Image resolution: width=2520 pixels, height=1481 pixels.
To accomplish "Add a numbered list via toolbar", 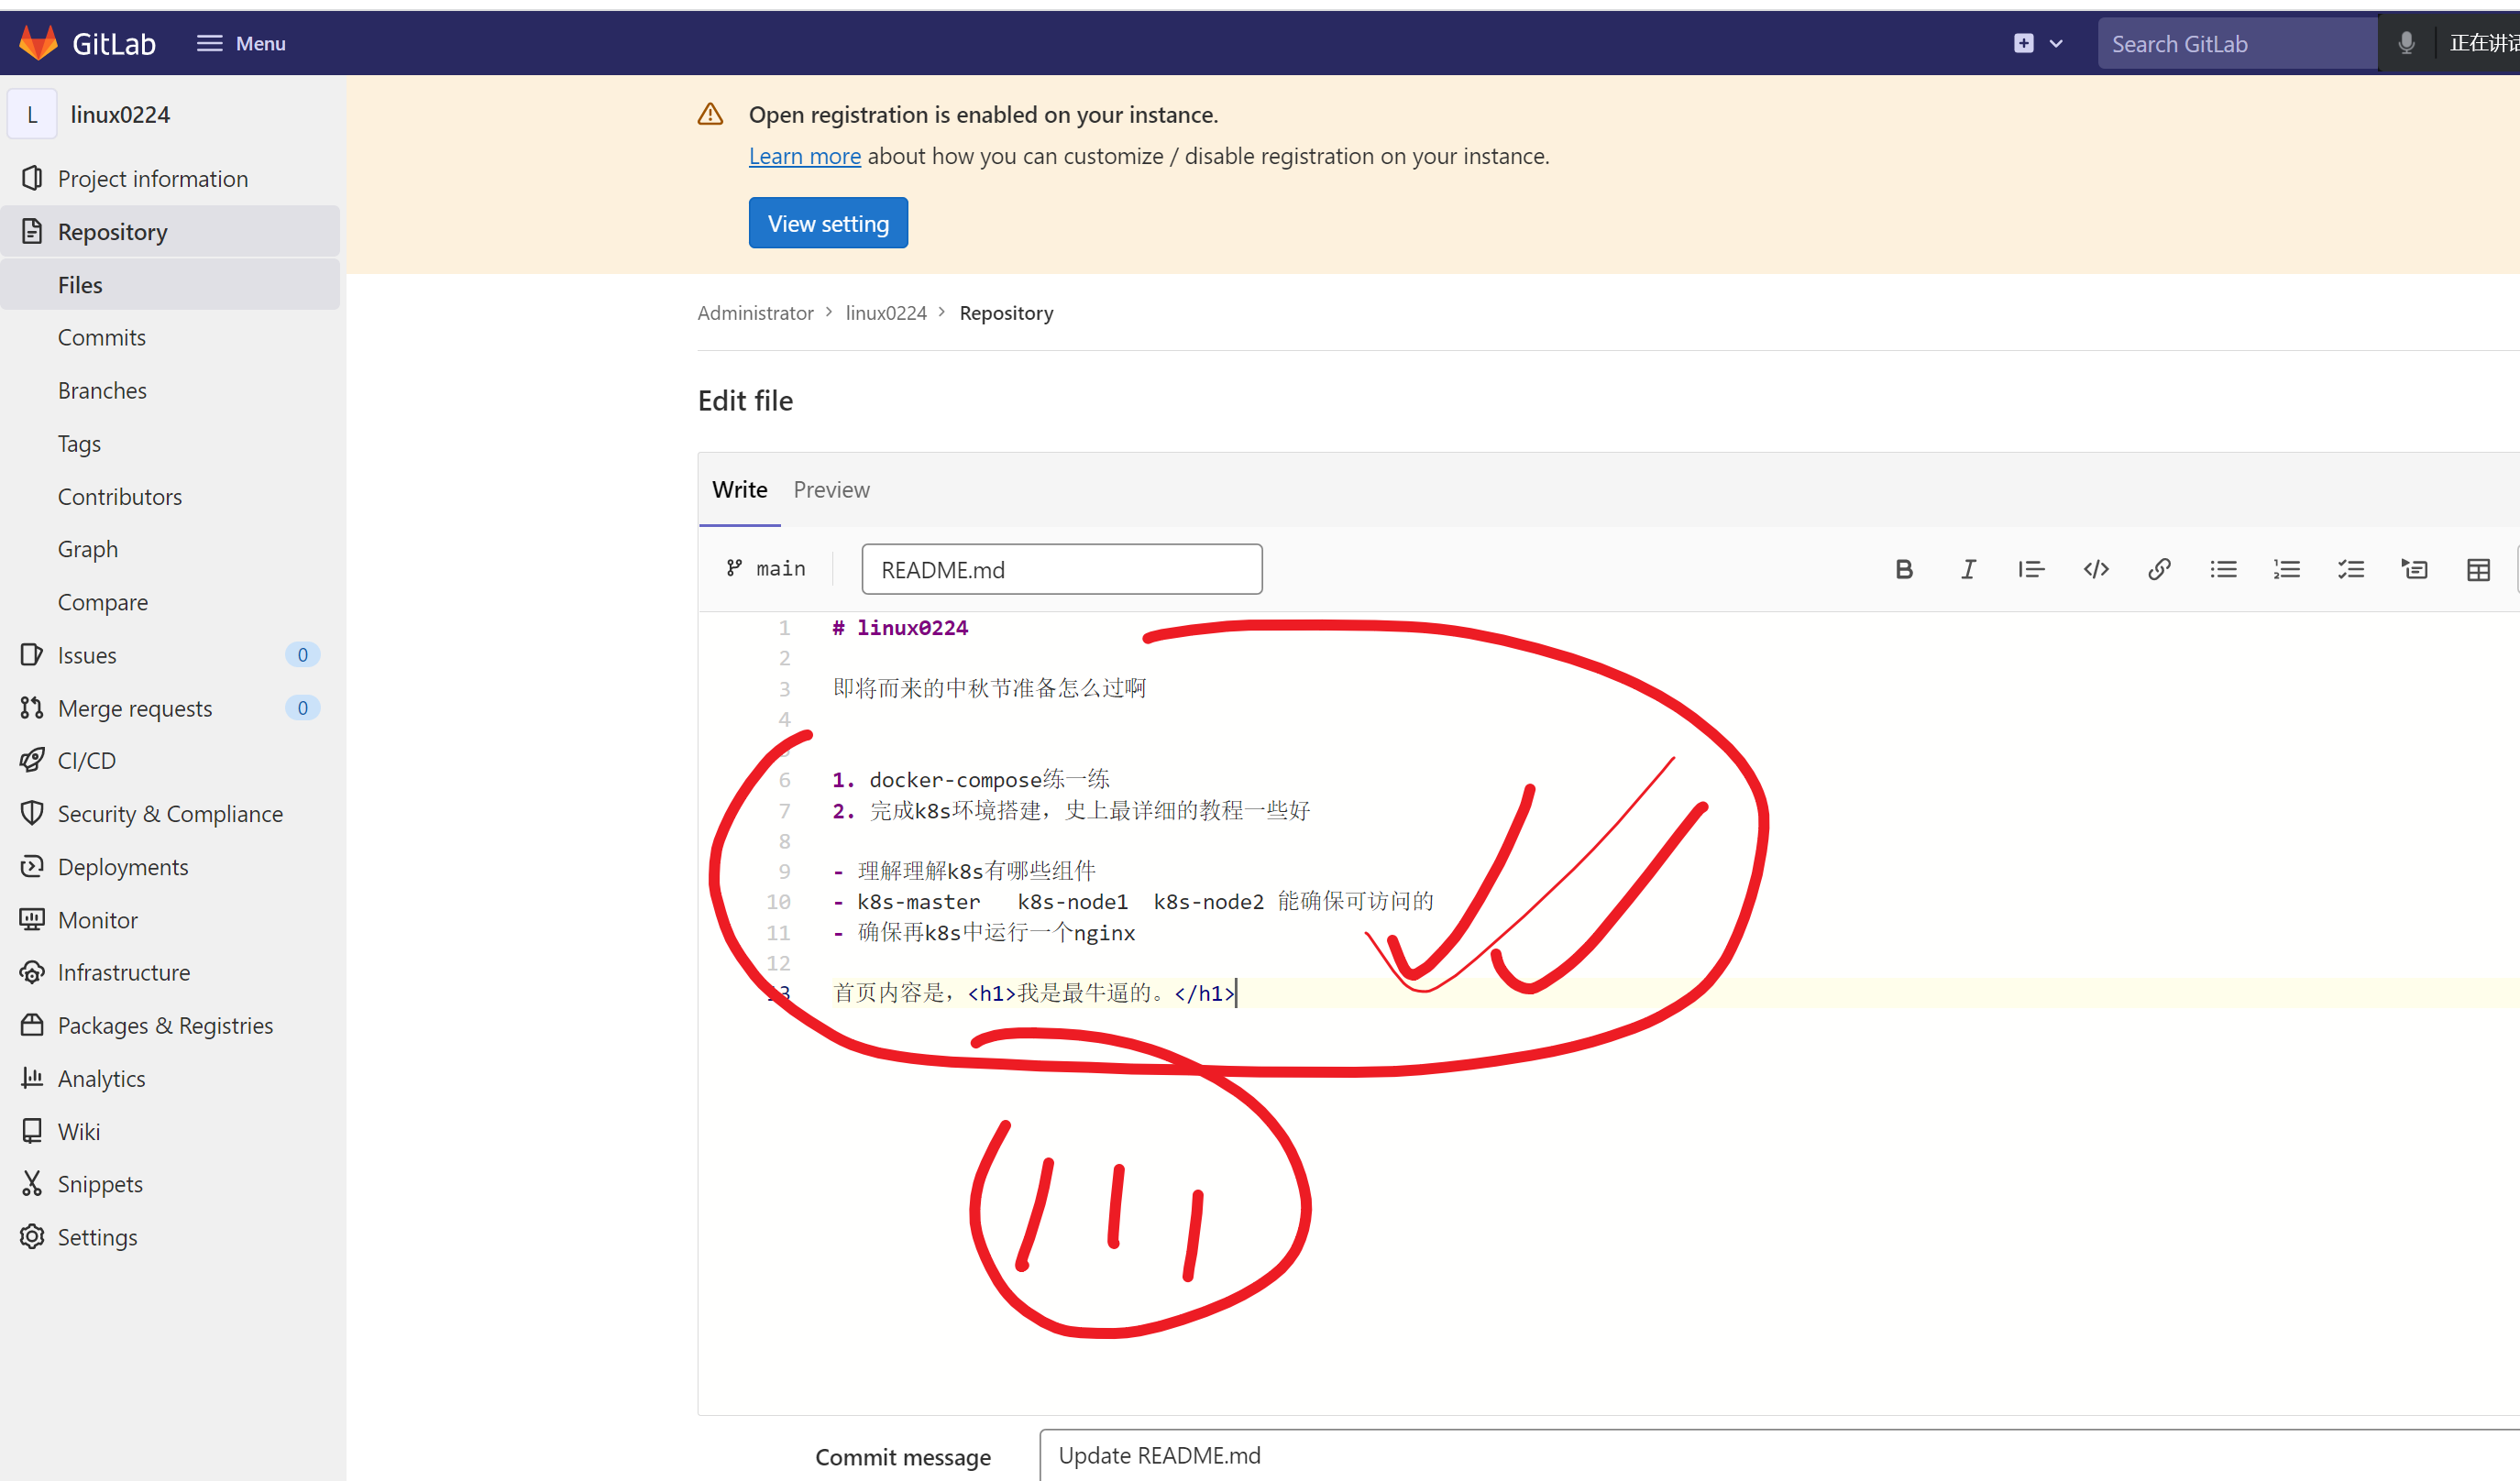I will [x=2287, y=569].
